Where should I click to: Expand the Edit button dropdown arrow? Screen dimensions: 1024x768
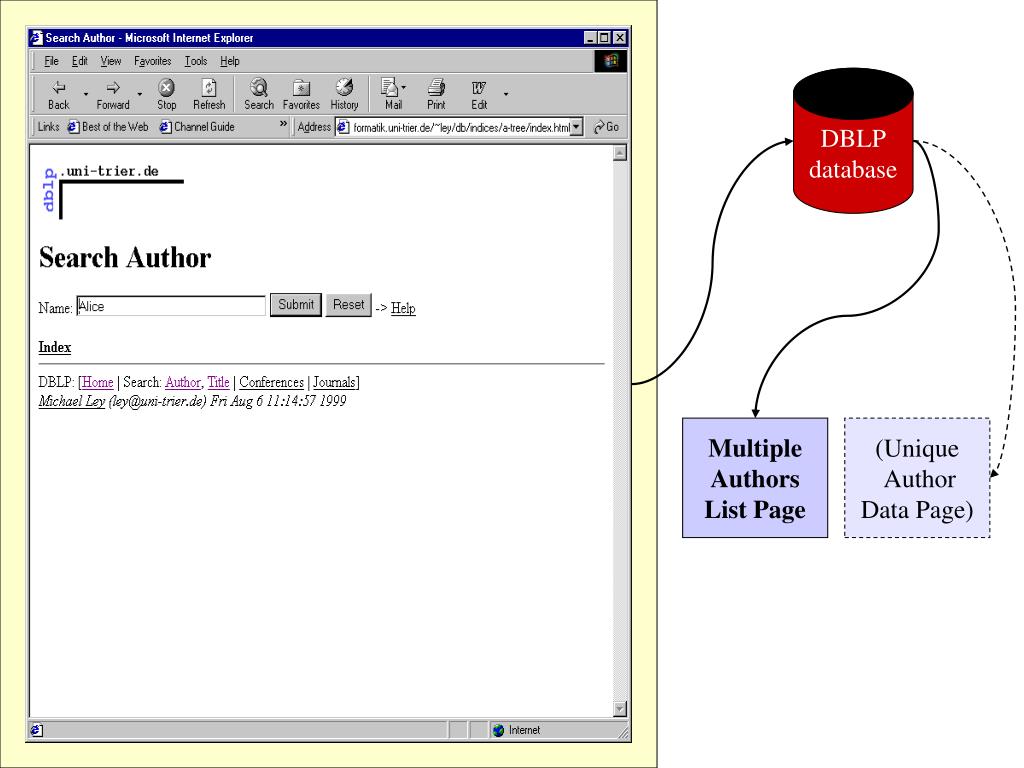505,94
